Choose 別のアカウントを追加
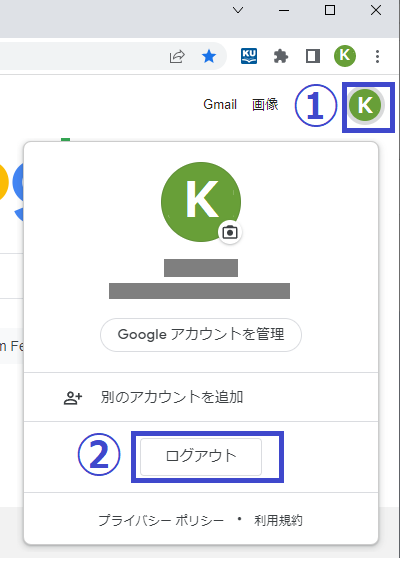Viewport: 403px width, 561px height. pyautogui.click(x=201, y=397)
